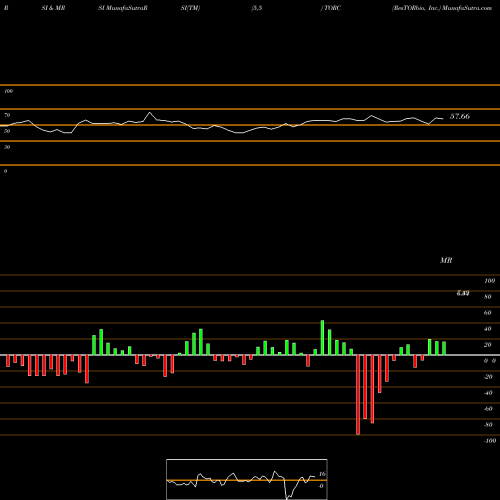
Task: Click the SI & MR header text
Action: point(53,8)
